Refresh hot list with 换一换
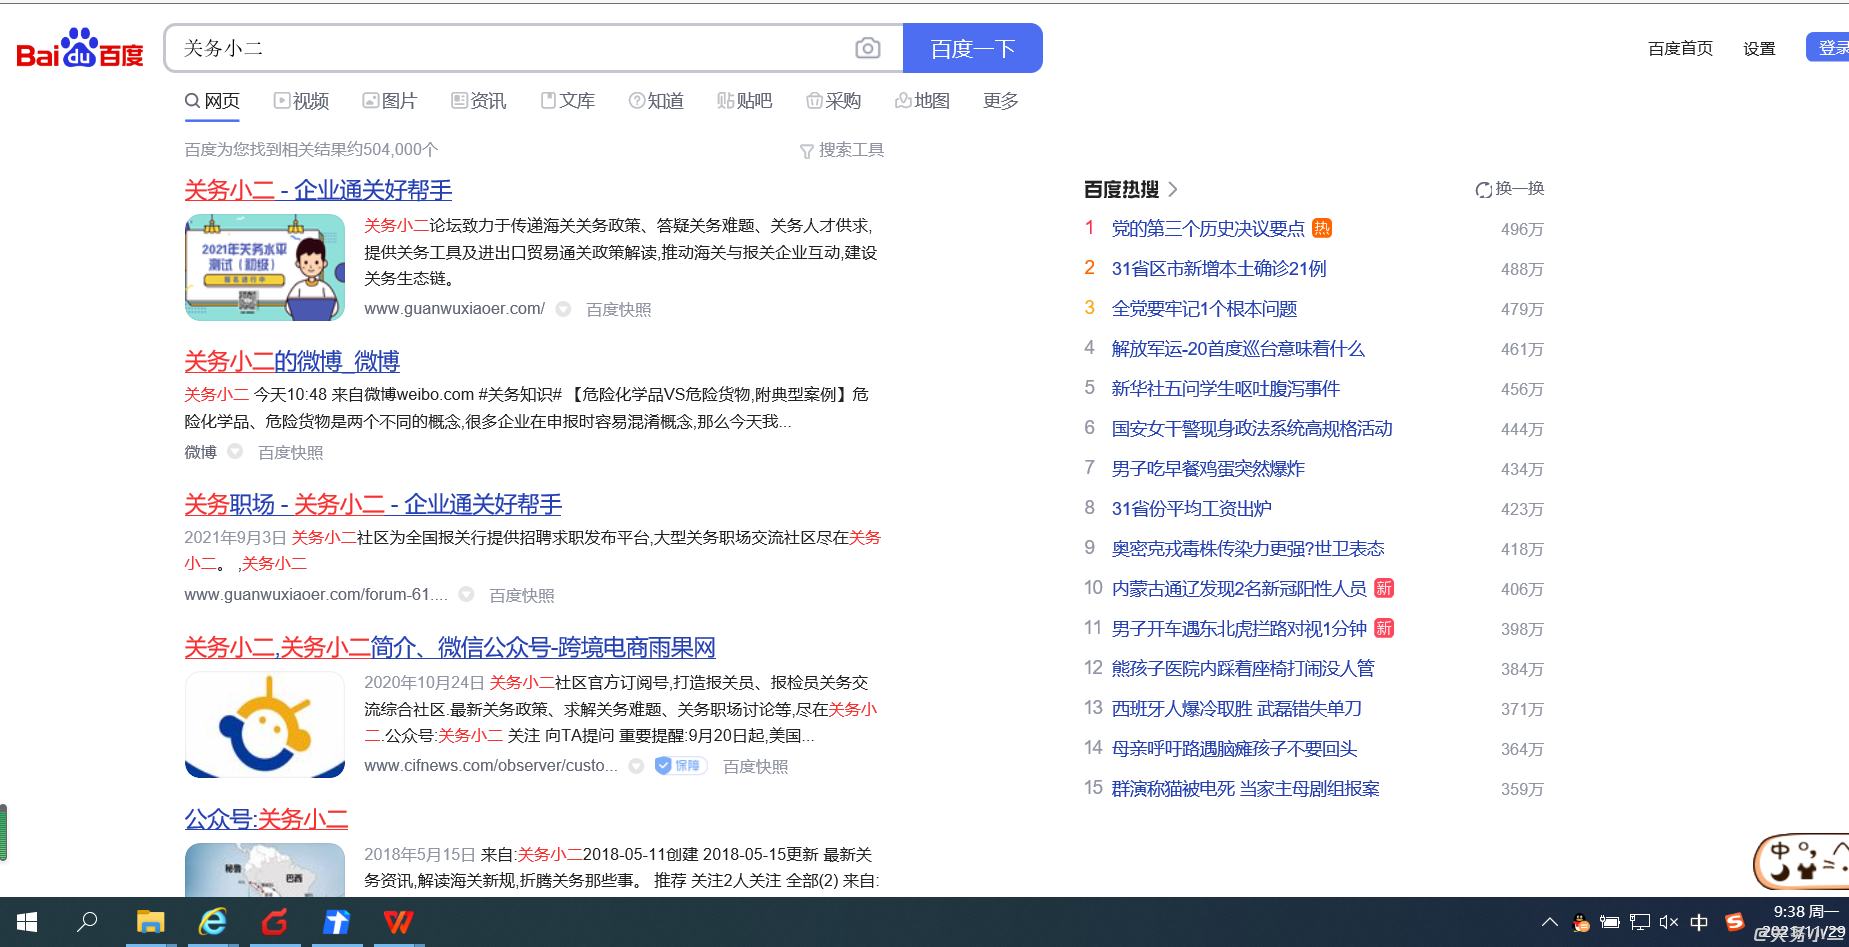The height and width of the screenshot is (947, 1849). pos(1510,189)
